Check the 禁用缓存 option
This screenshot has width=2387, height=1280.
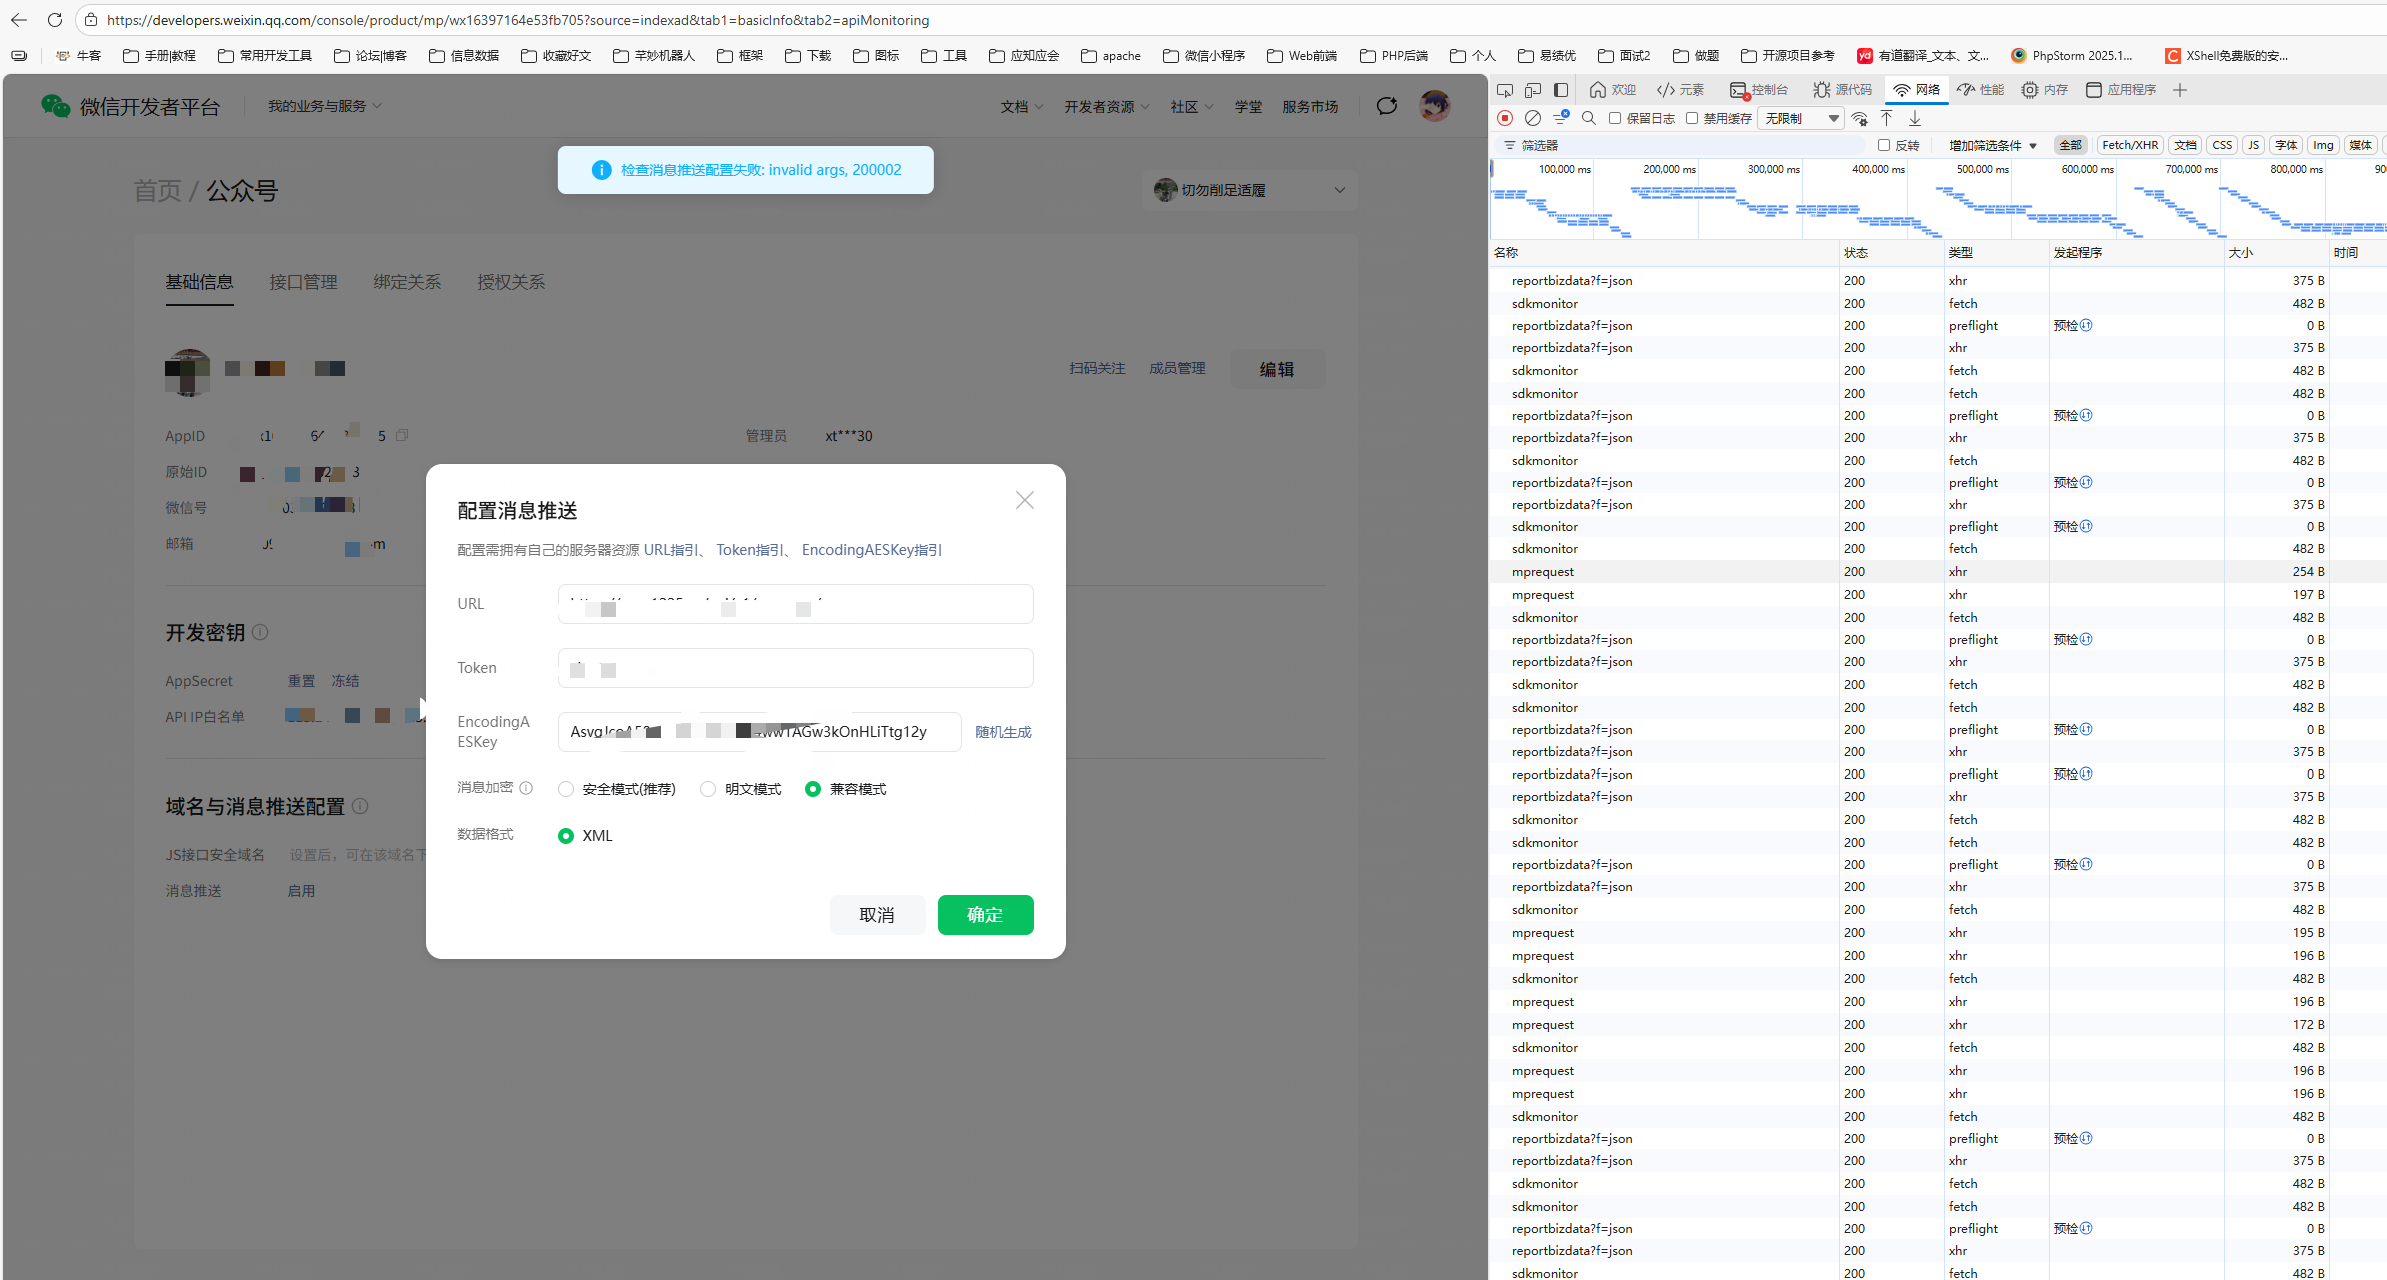coord(1692,118)
